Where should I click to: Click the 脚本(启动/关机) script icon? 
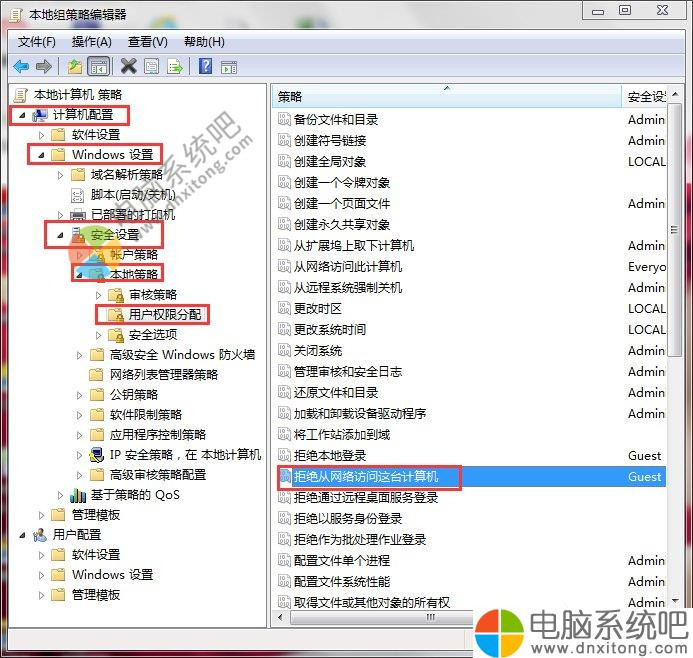point(78,195)
